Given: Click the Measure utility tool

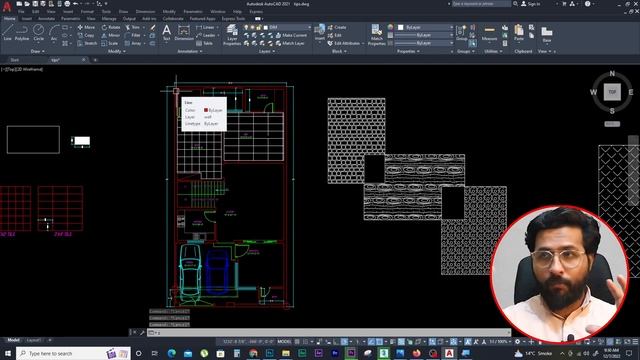Looking at the screenshot, I should (489, 33).
